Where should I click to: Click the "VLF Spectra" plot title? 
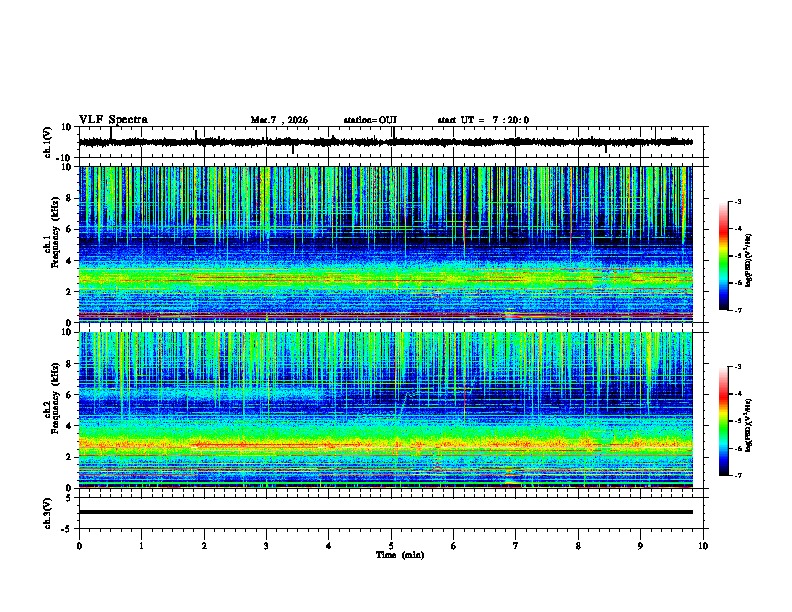coord(113,120)
